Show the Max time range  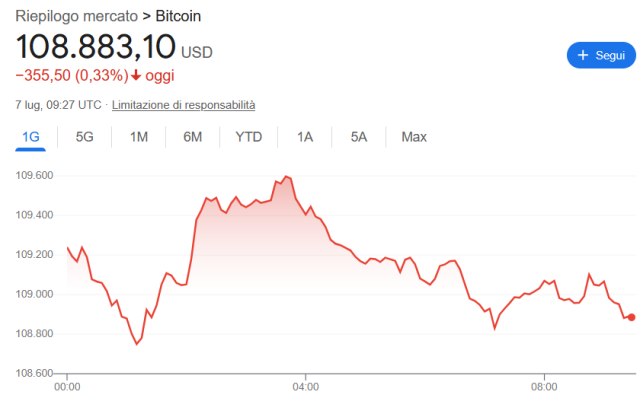414,137
